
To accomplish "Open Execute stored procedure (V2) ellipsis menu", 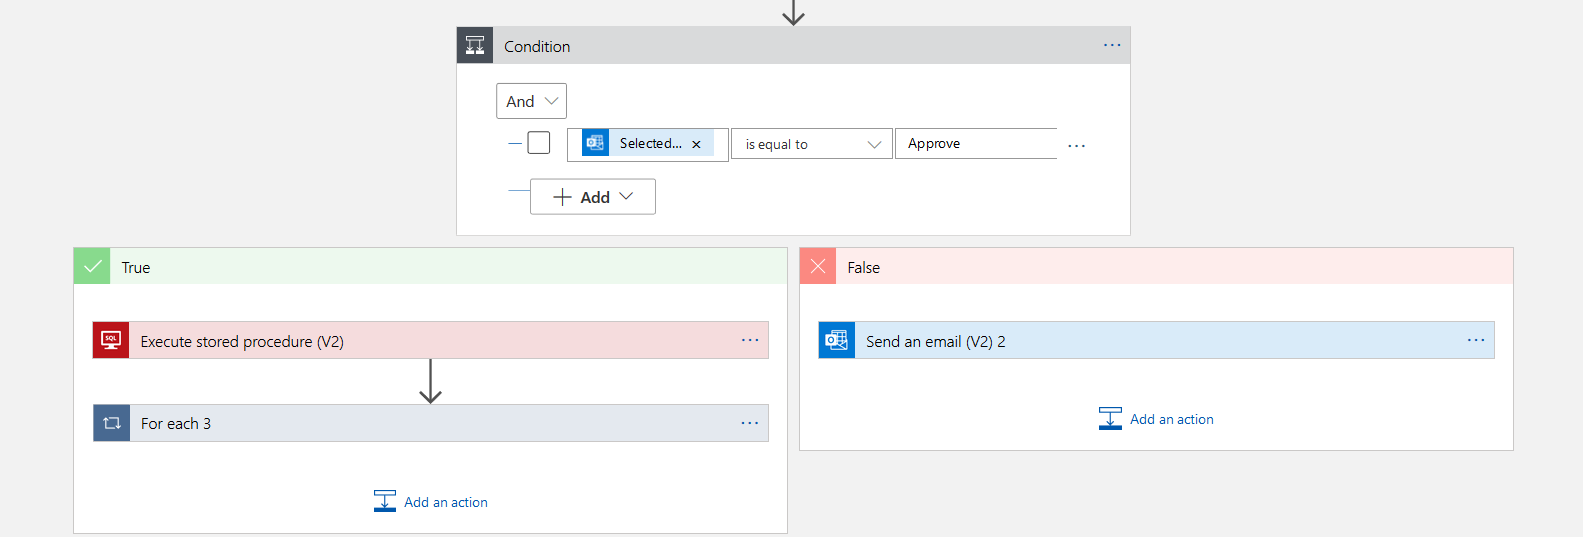I will click(x=750, y=341).
